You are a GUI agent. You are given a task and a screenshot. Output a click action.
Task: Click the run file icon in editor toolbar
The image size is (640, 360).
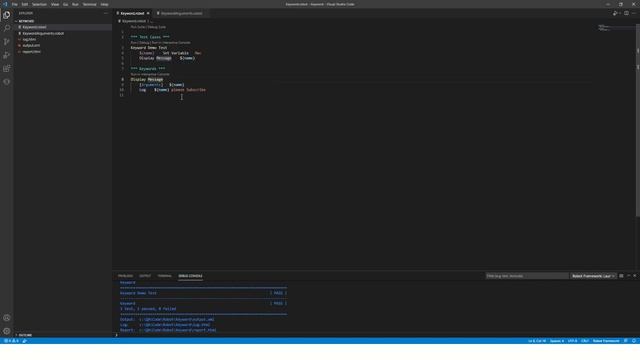(x=615, y=13)
